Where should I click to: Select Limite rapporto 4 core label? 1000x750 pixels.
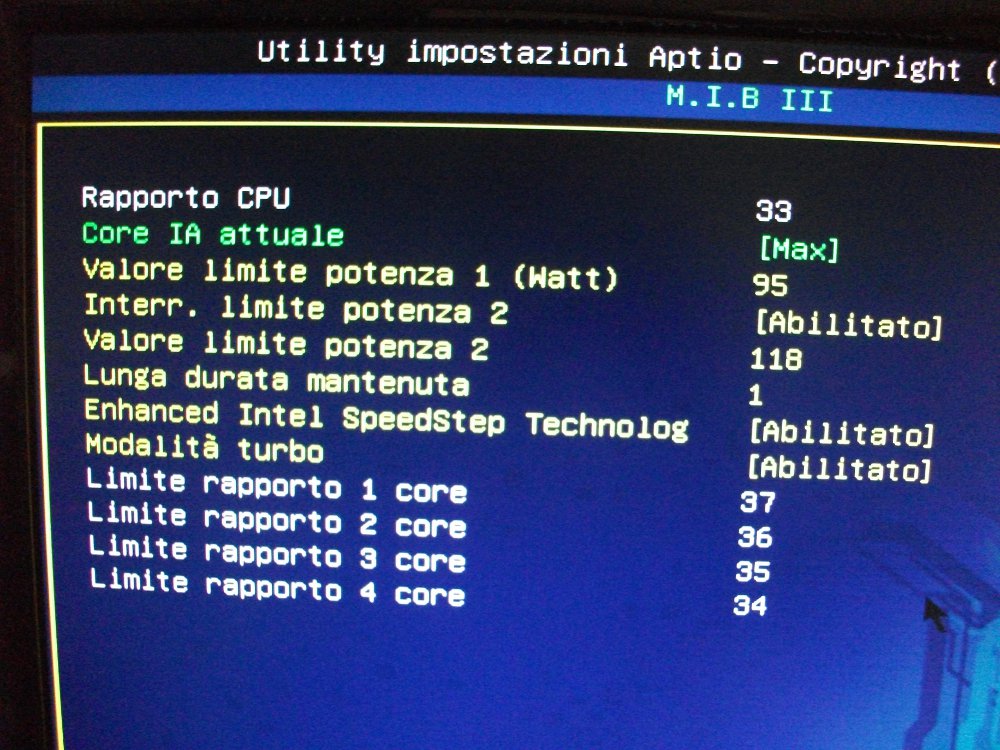coord(277,587)
